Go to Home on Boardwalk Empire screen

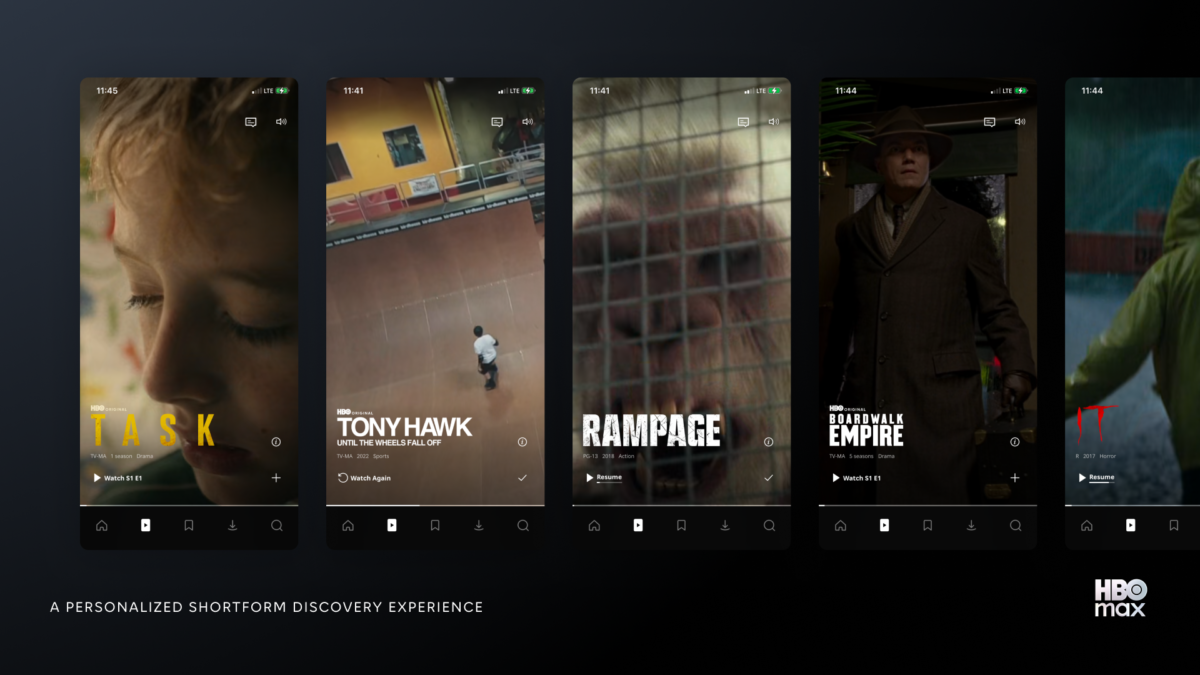point(840,526)
